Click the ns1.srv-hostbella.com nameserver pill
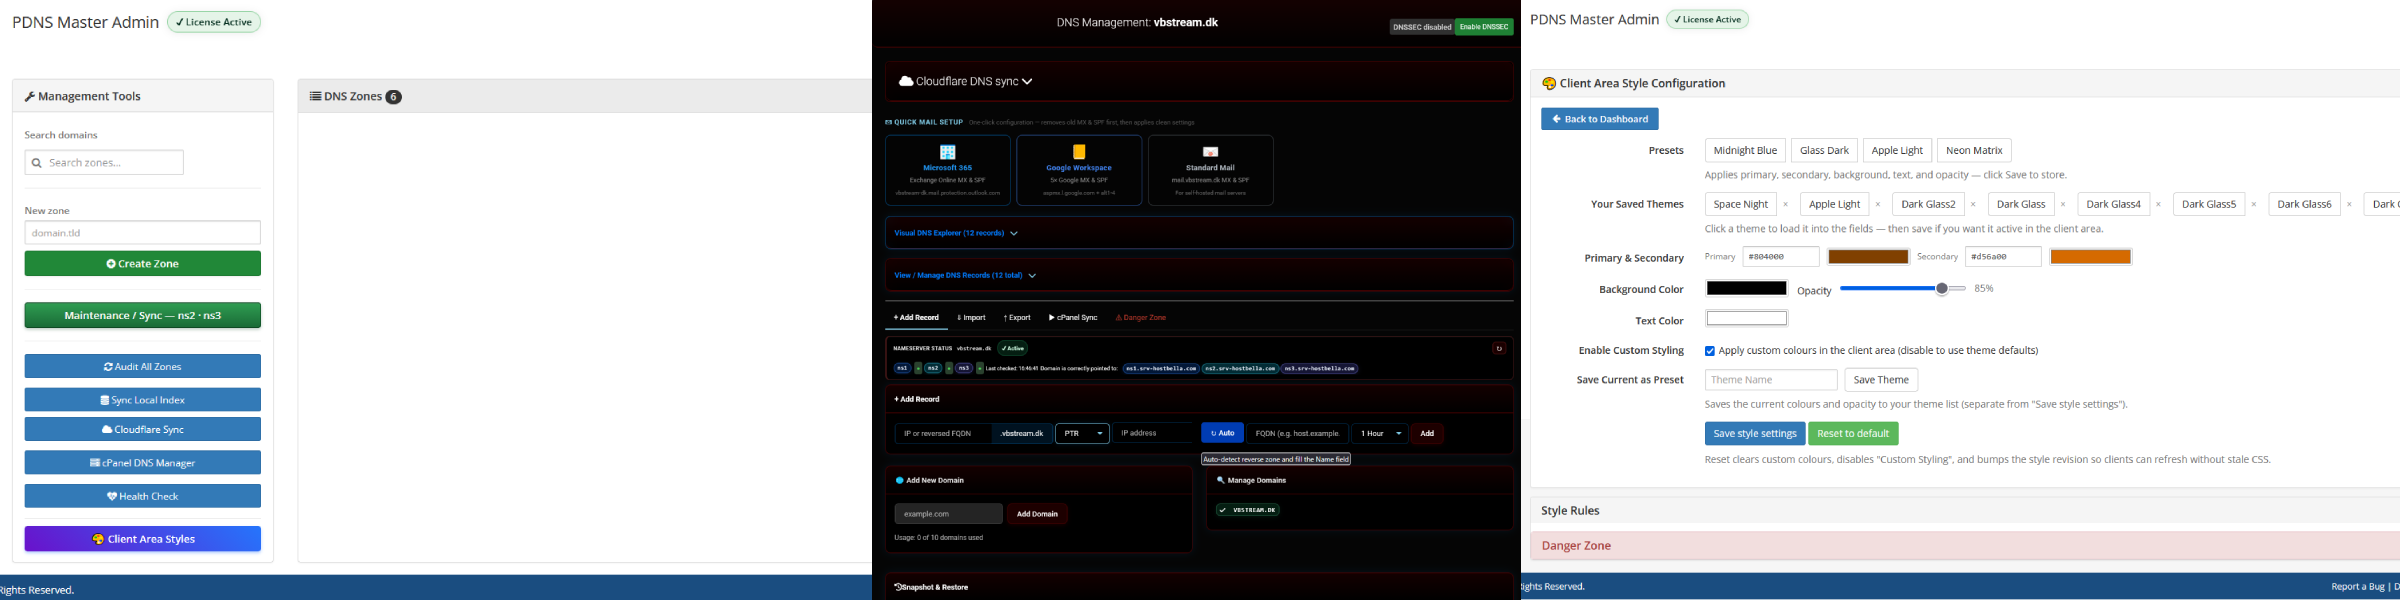The height and width of the screenshot is (600, 2400). pos(1160,368)
